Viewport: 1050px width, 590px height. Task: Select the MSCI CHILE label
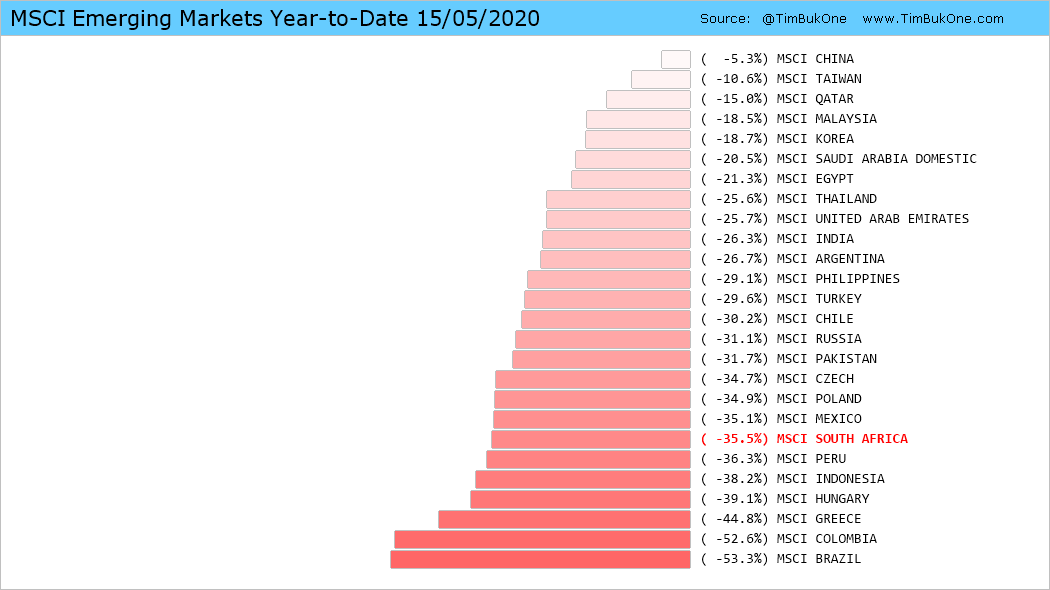click(815, 319)
